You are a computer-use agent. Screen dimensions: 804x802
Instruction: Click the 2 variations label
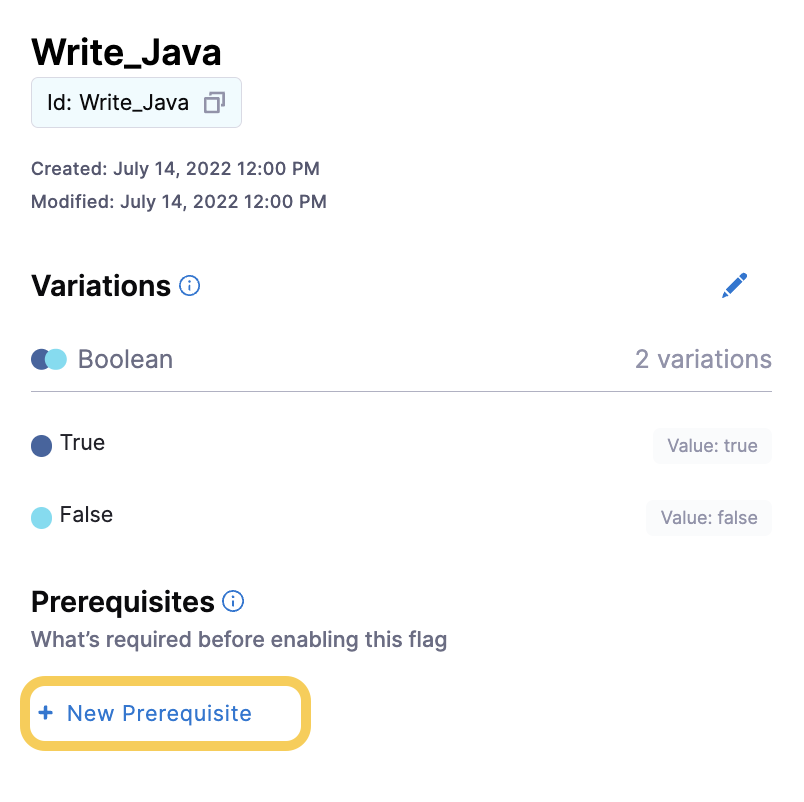(x=703, y=359)
